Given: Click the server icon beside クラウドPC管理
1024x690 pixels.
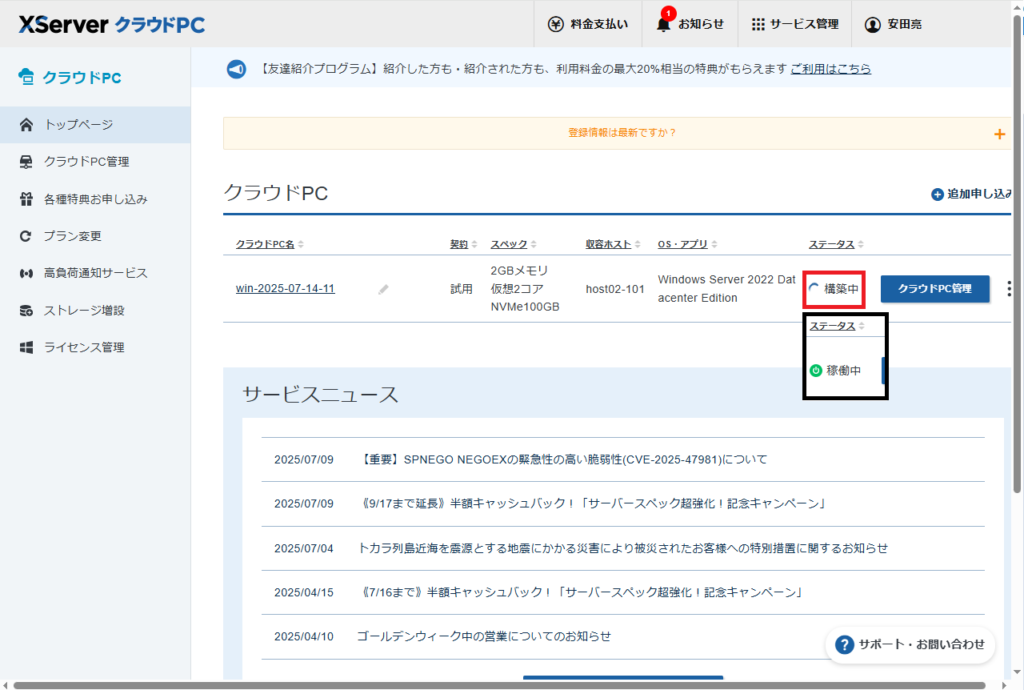Looking at the screenshot, I should coord(26,162).
